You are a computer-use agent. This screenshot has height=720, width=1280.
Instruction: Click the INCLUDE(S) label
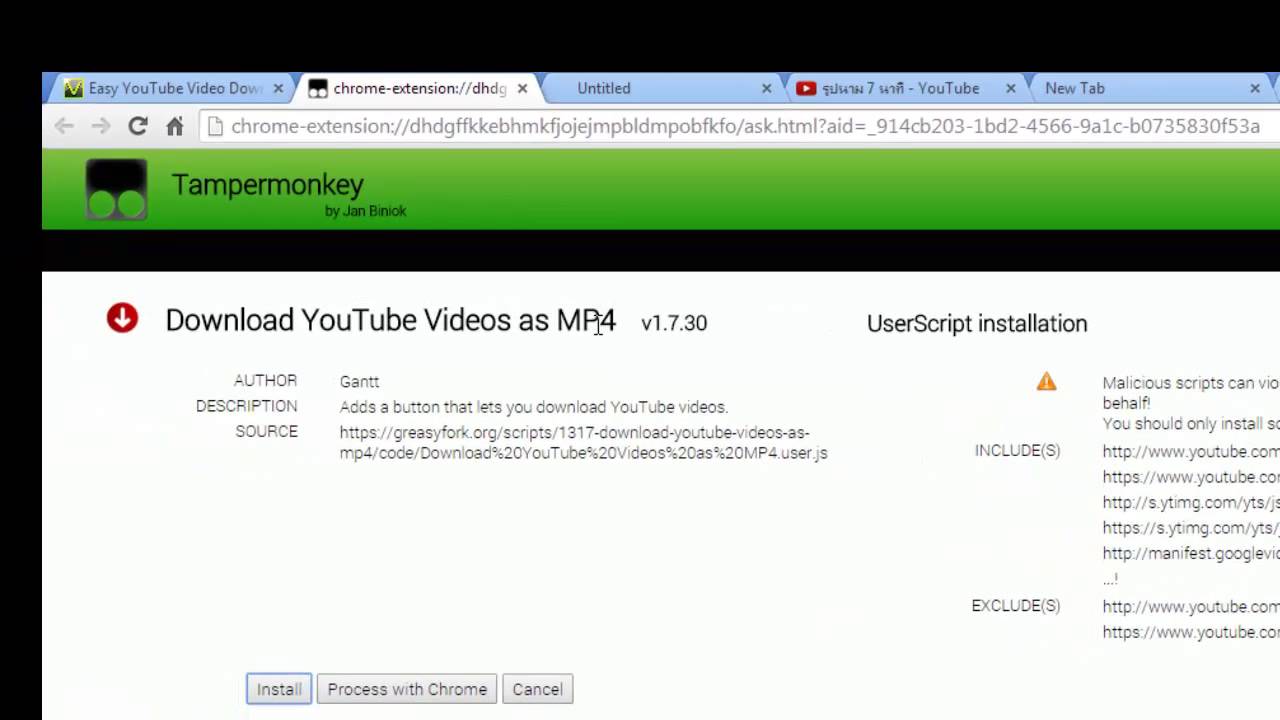[1017, 451]
